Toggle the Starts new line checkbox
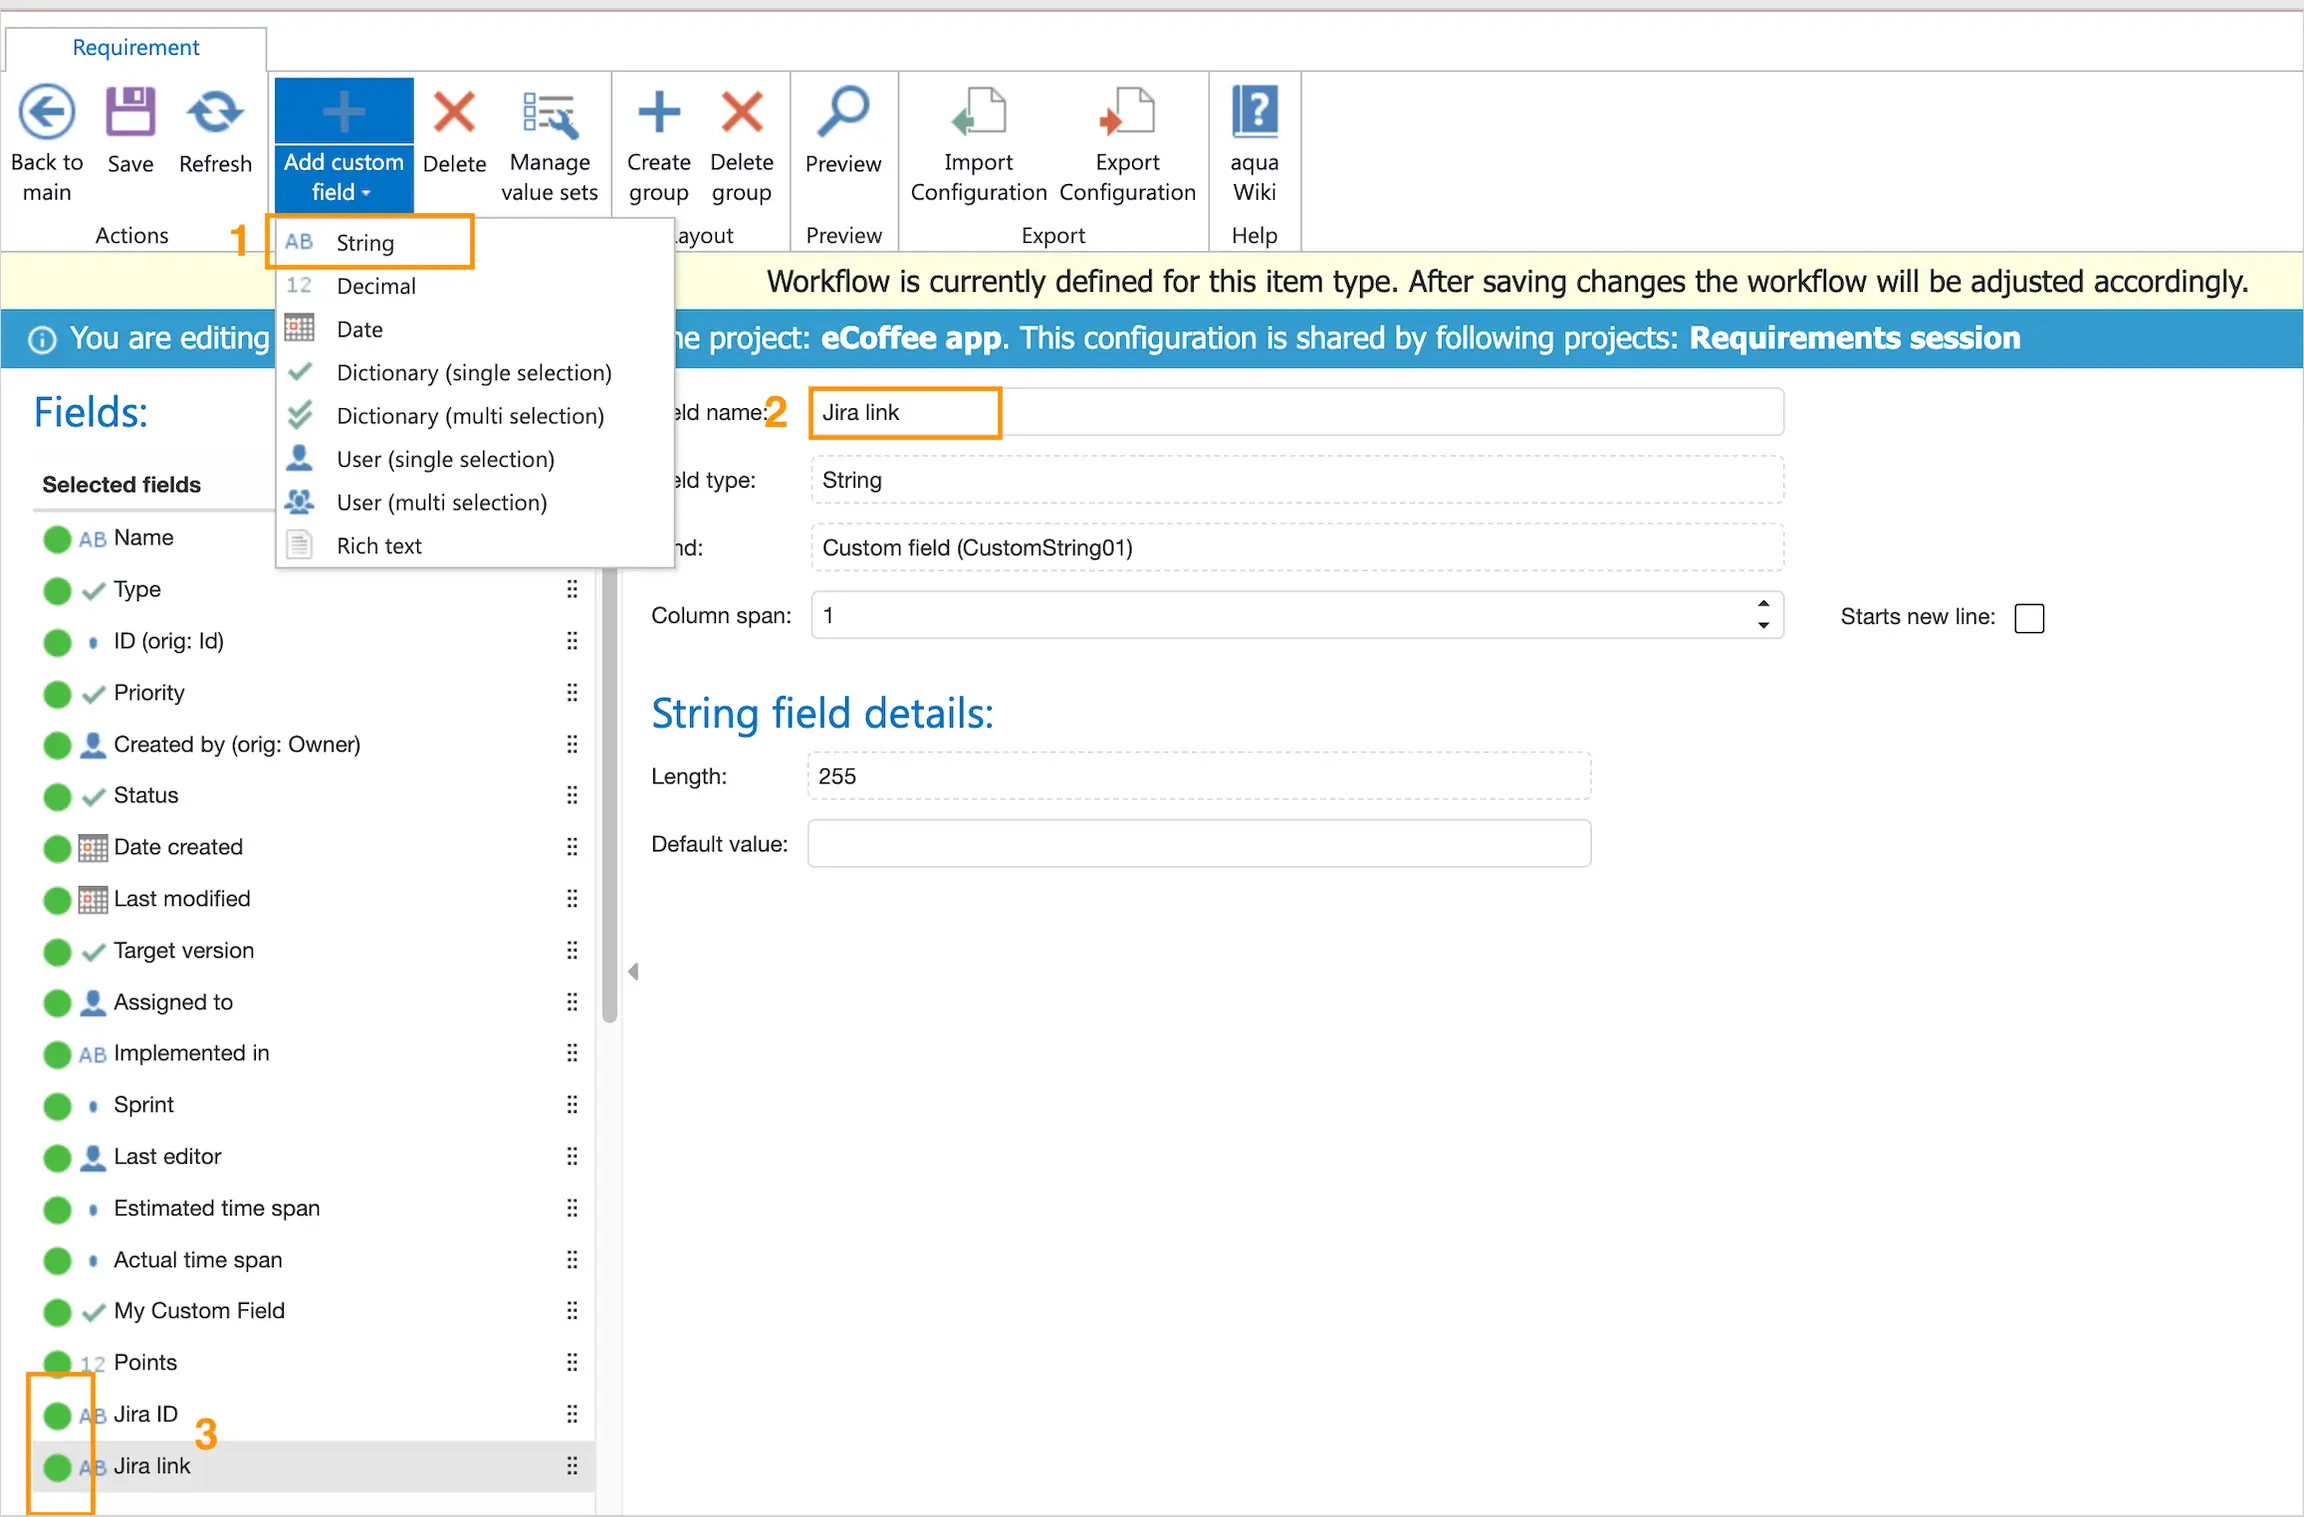The width and height of the screenshot is (2304, 1517). tap(2029, 618)
